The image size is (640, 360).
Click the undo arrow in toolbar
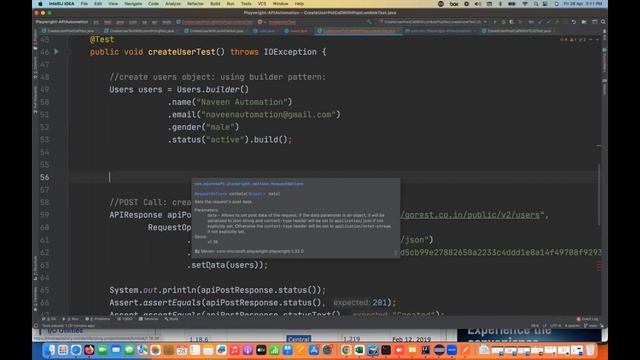click(x=573, y=22)
